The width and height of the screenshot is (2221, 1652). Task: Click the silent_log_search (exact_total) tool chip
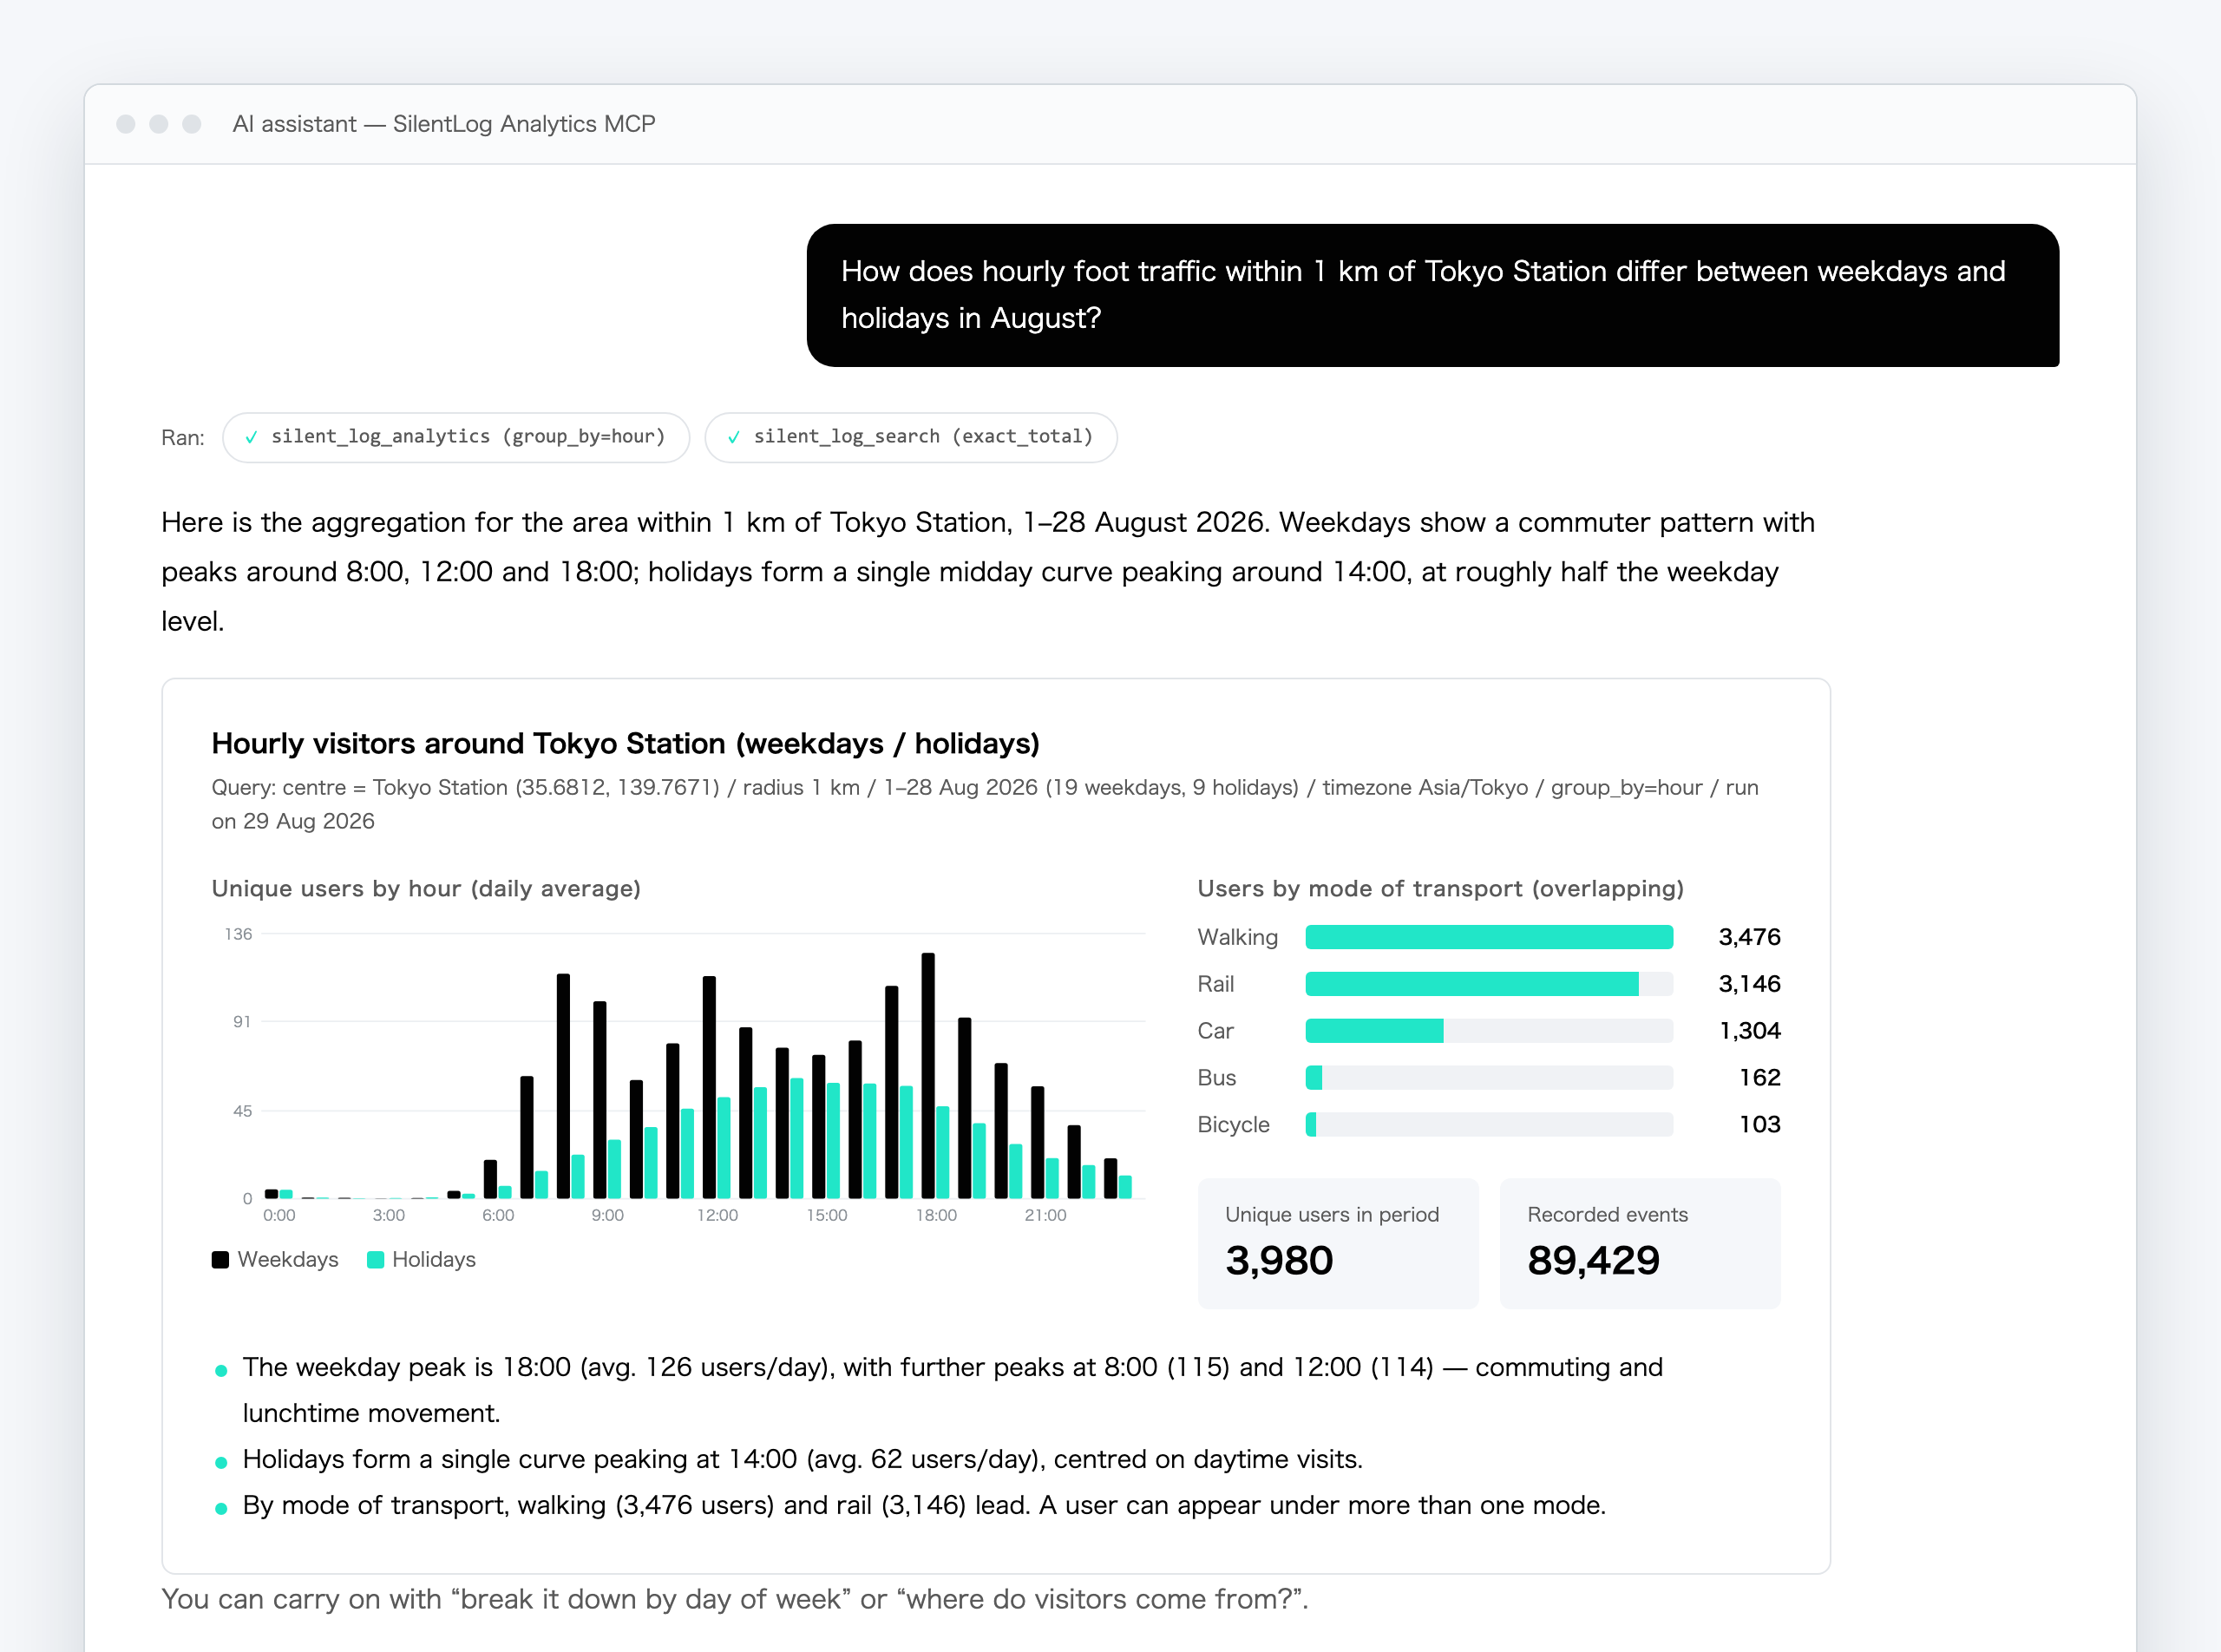point(910,437)
